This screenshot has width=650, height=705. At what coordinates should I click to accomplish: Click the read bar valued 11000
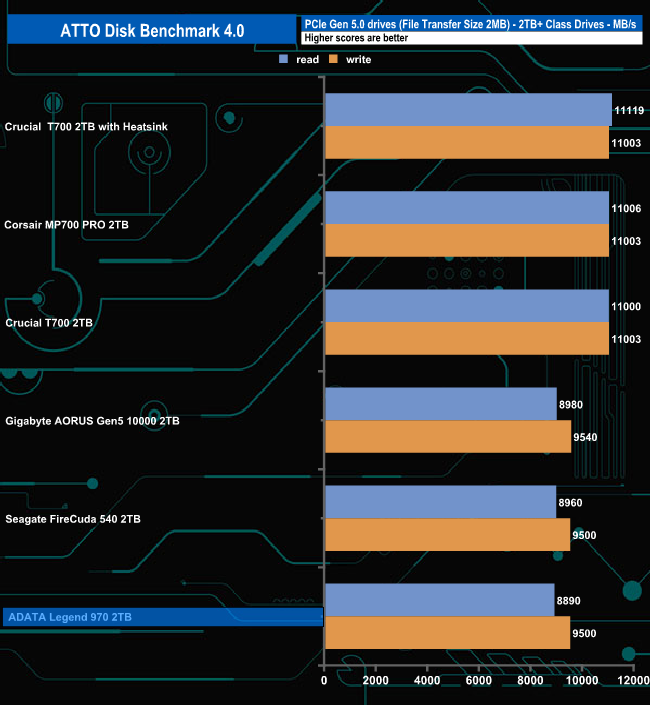(x=467, y=306)
